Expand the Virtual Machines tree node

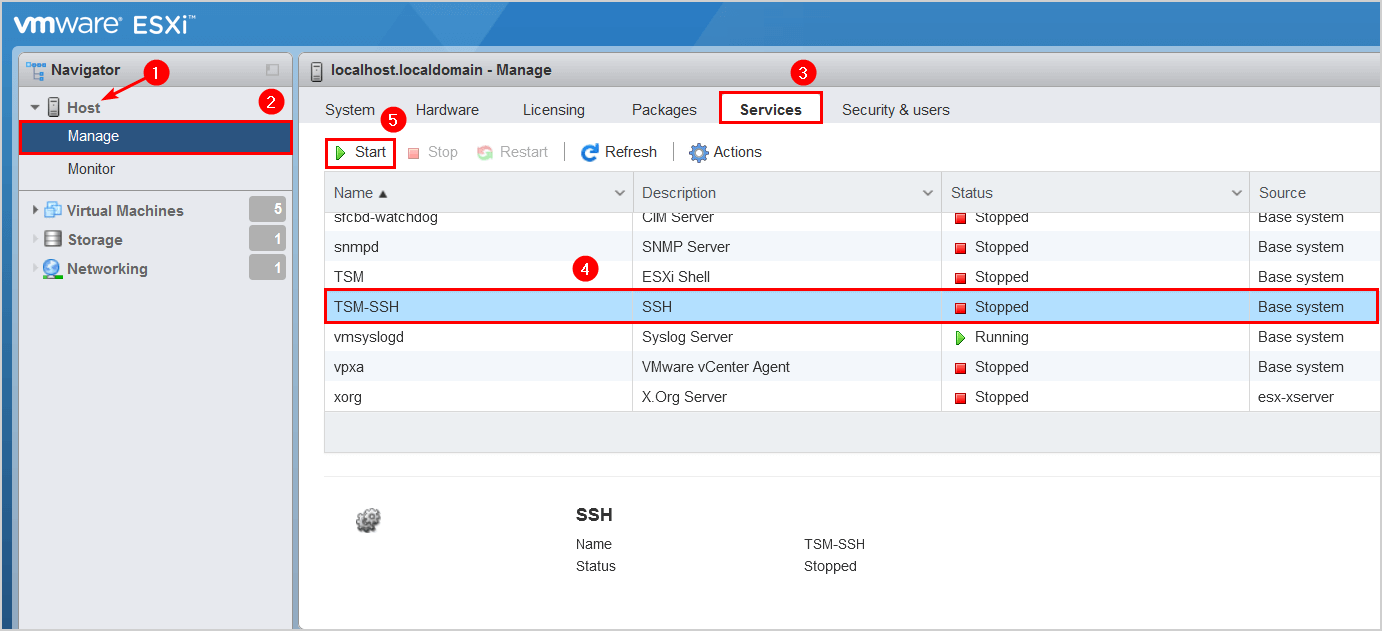coord(36,210)
